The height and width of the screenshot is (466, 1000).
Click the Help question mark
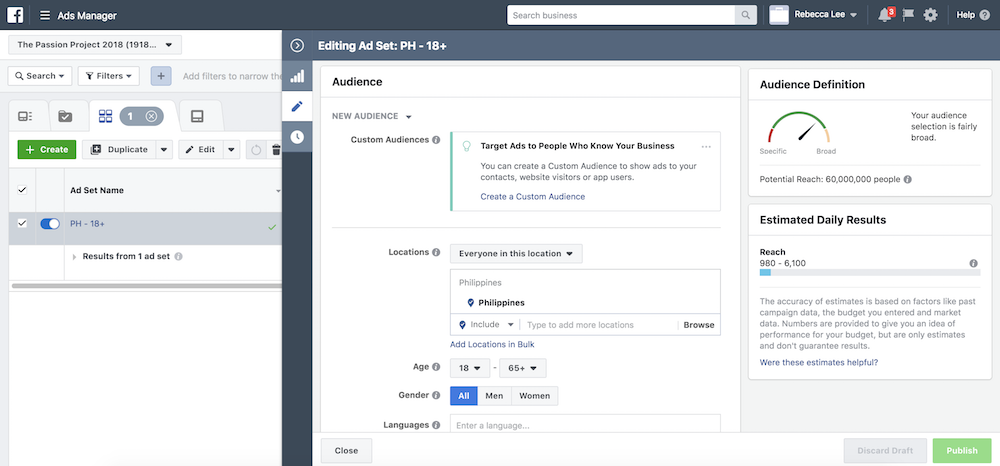pyautogui.click(x=985, y=15)
